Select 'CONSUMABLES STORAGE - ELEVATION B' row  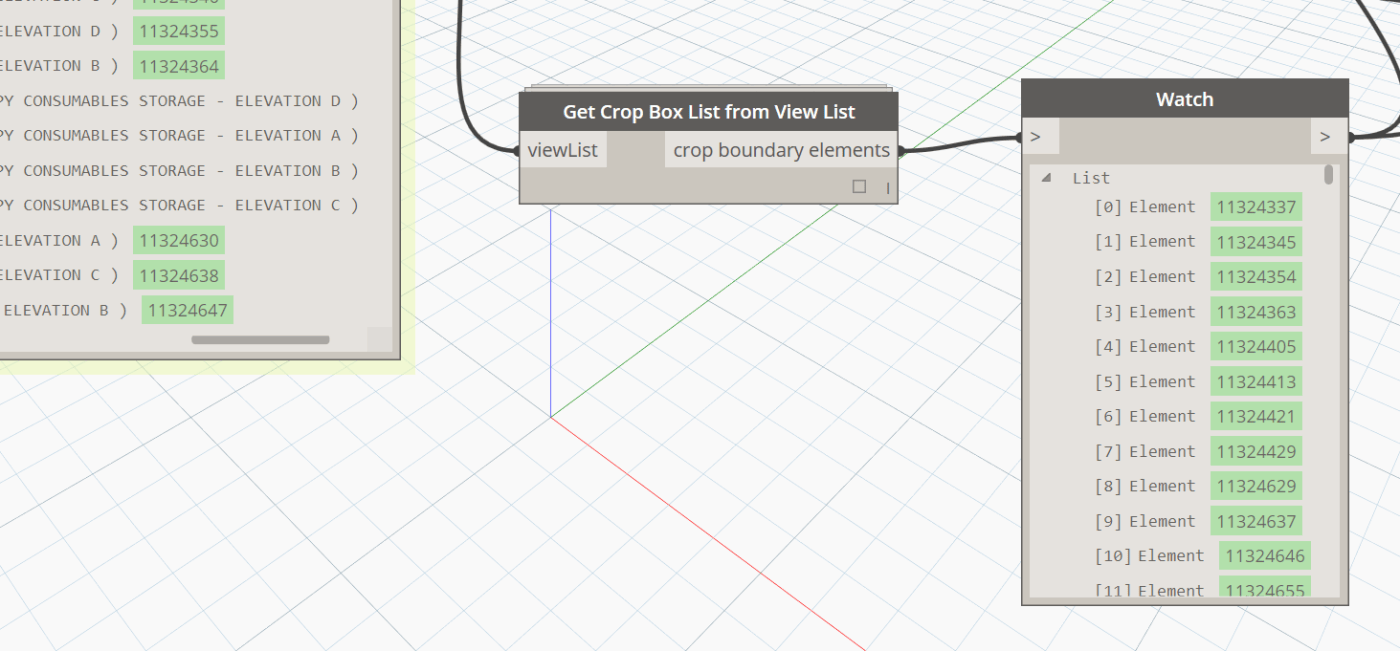180,171
